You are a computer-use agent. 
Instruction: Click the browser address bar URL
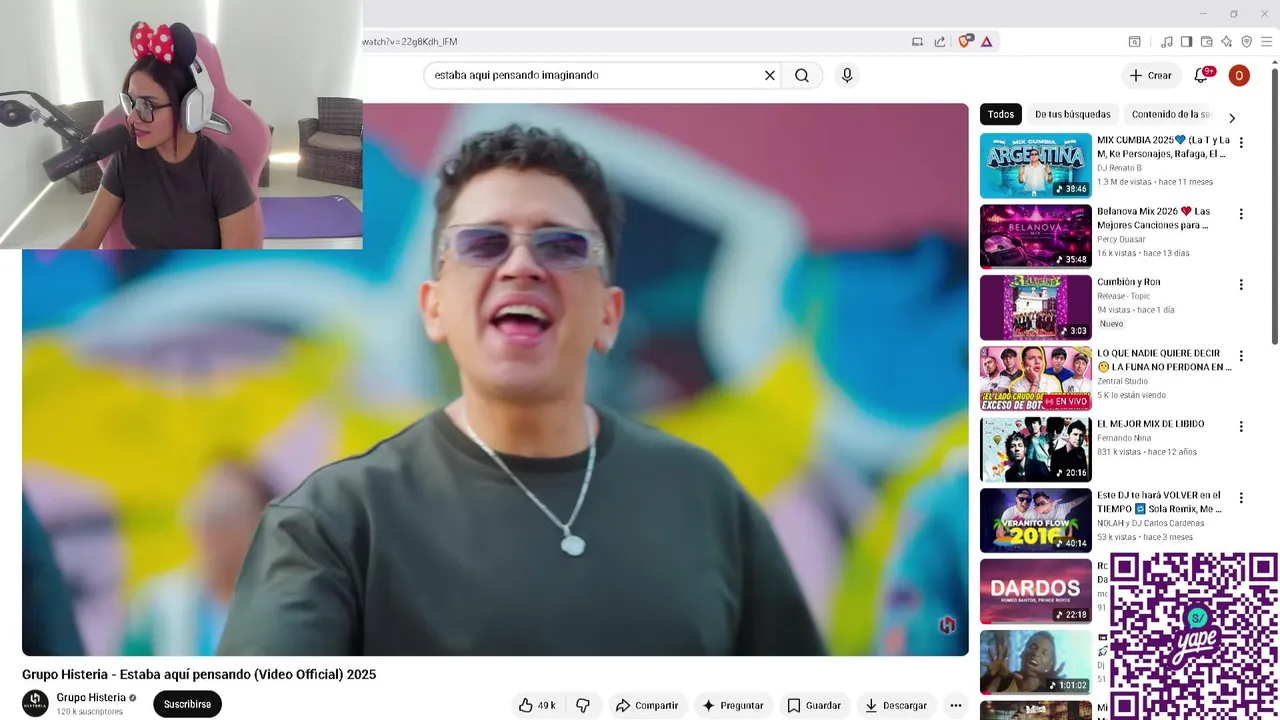tap(409, 42)
